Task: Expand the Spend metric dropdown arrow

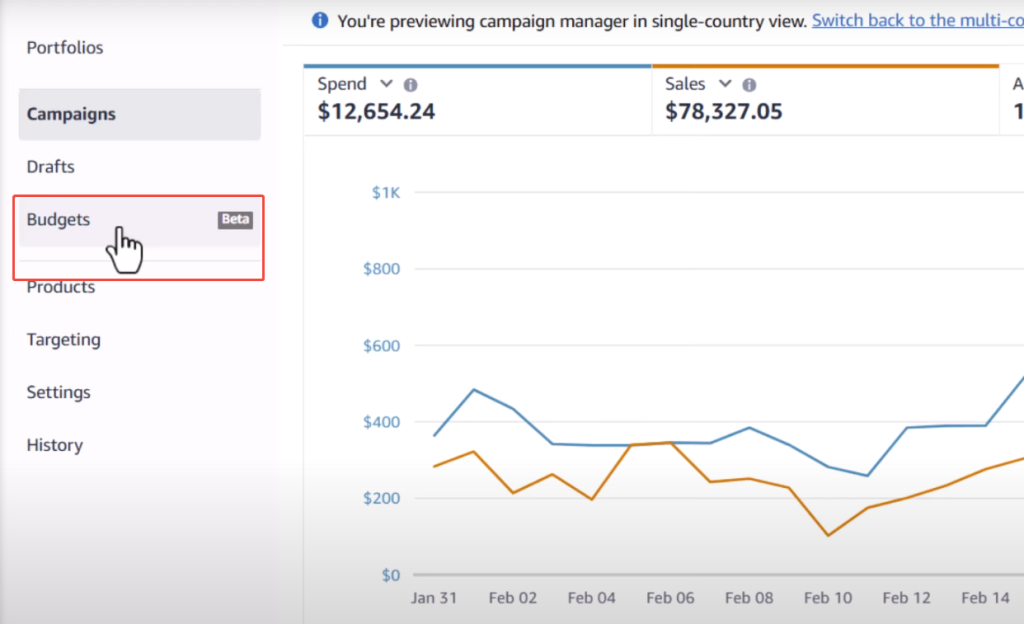Action: (x=386, y=85)
